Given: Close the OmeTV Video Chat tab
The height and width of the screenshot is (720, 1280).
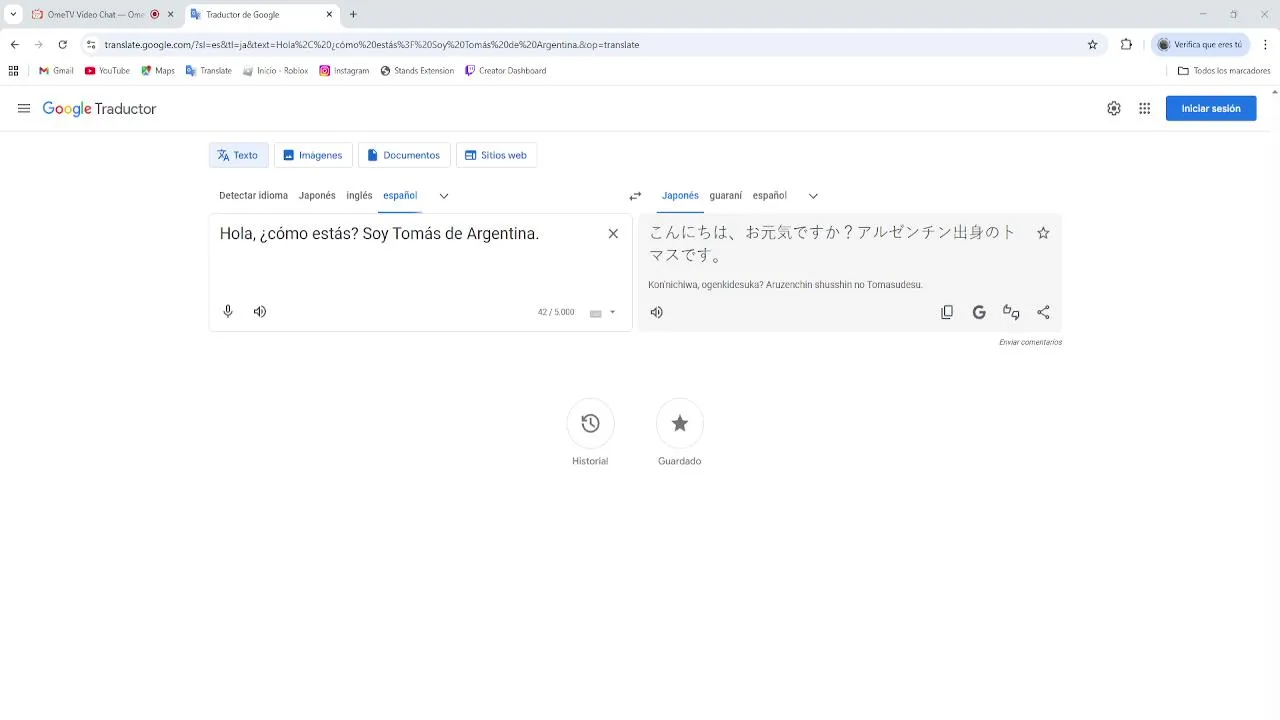Looking at the screenshot, I should [170, 15].
